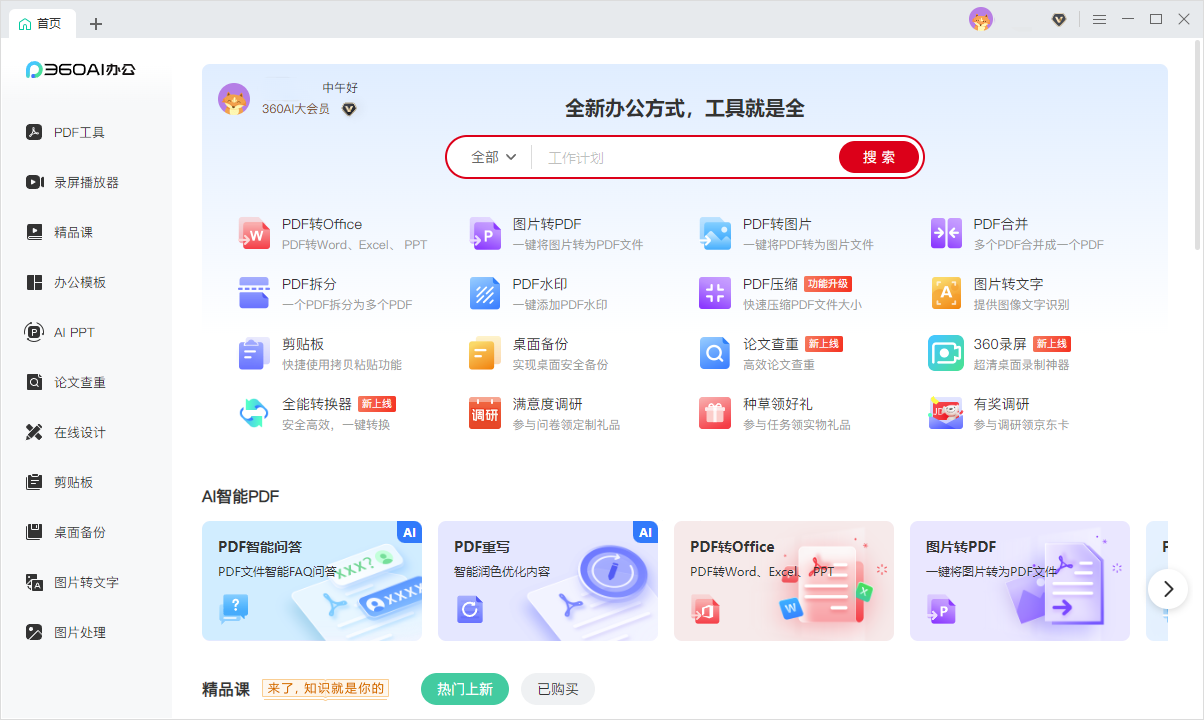Open the PDF水印 watermark tool icon
This screenshot has height=720, width=1204.
[485, 293]
